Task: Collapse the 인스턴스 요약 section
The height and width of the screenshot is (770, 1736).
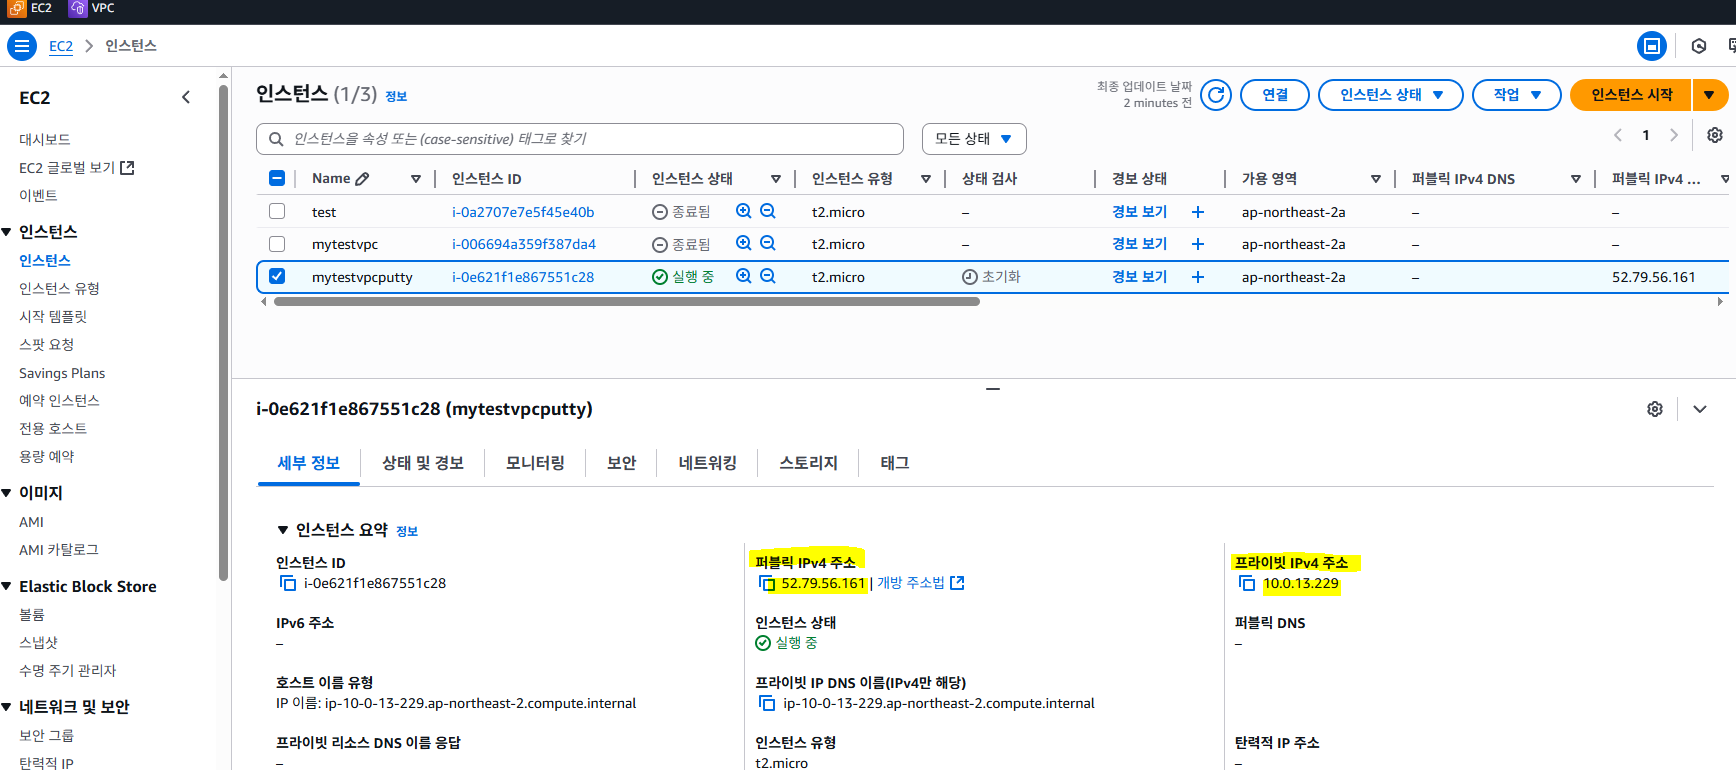Action: (283, 530)
